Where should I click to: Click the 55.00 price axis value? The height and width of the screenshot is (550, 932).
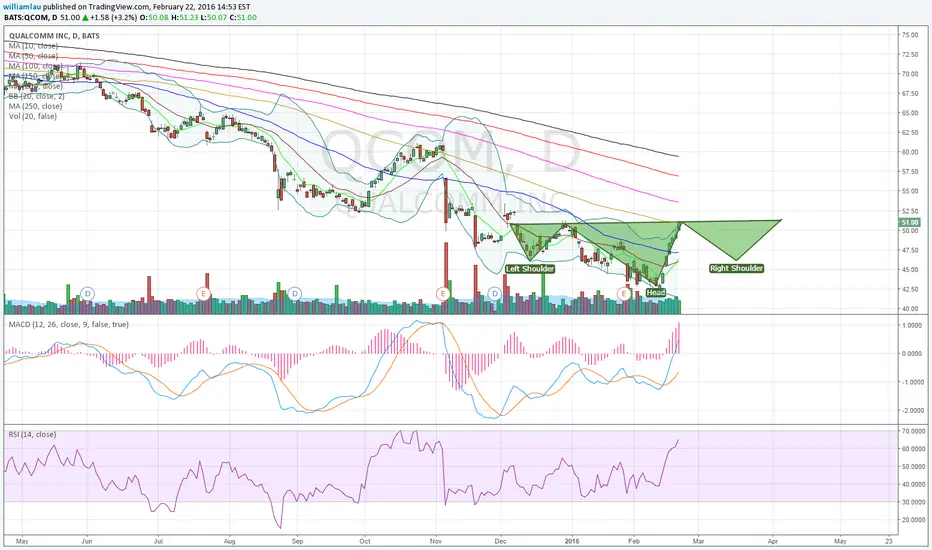[910, 191]
